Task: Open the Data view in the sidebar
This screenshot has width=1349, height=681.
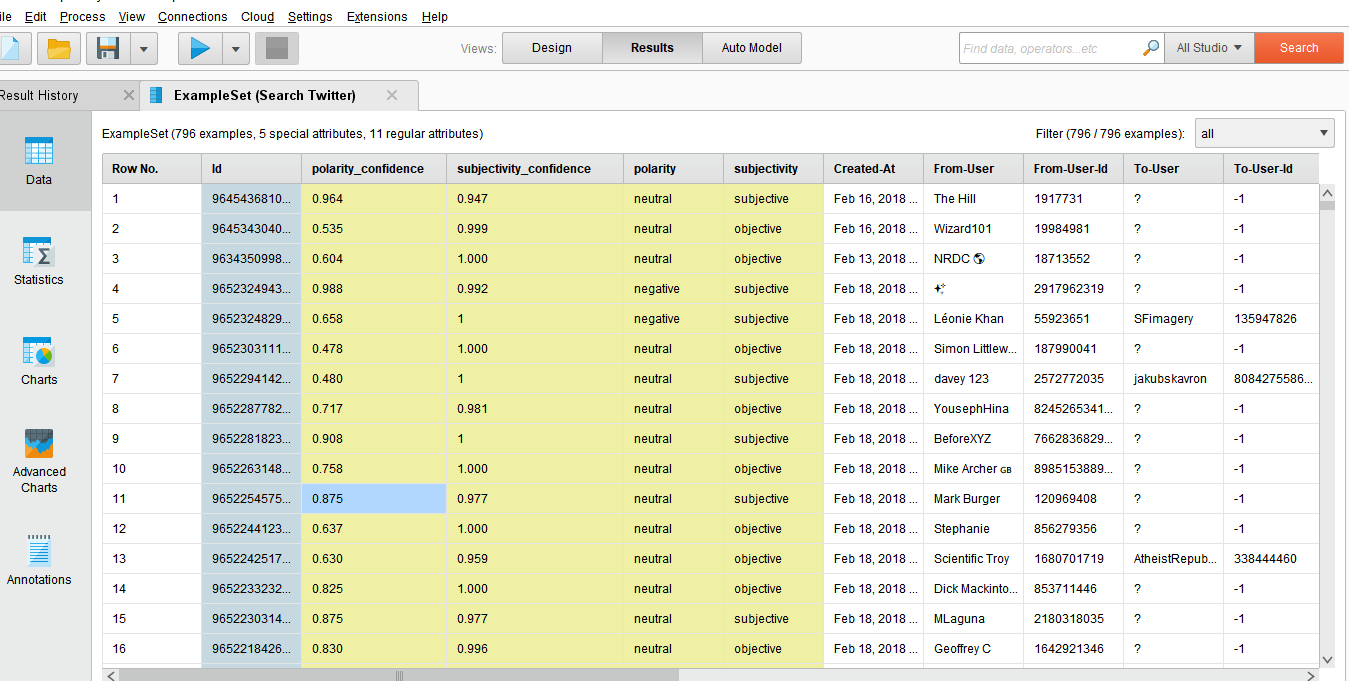Action: pyautogui.click(x=39, y=161)
